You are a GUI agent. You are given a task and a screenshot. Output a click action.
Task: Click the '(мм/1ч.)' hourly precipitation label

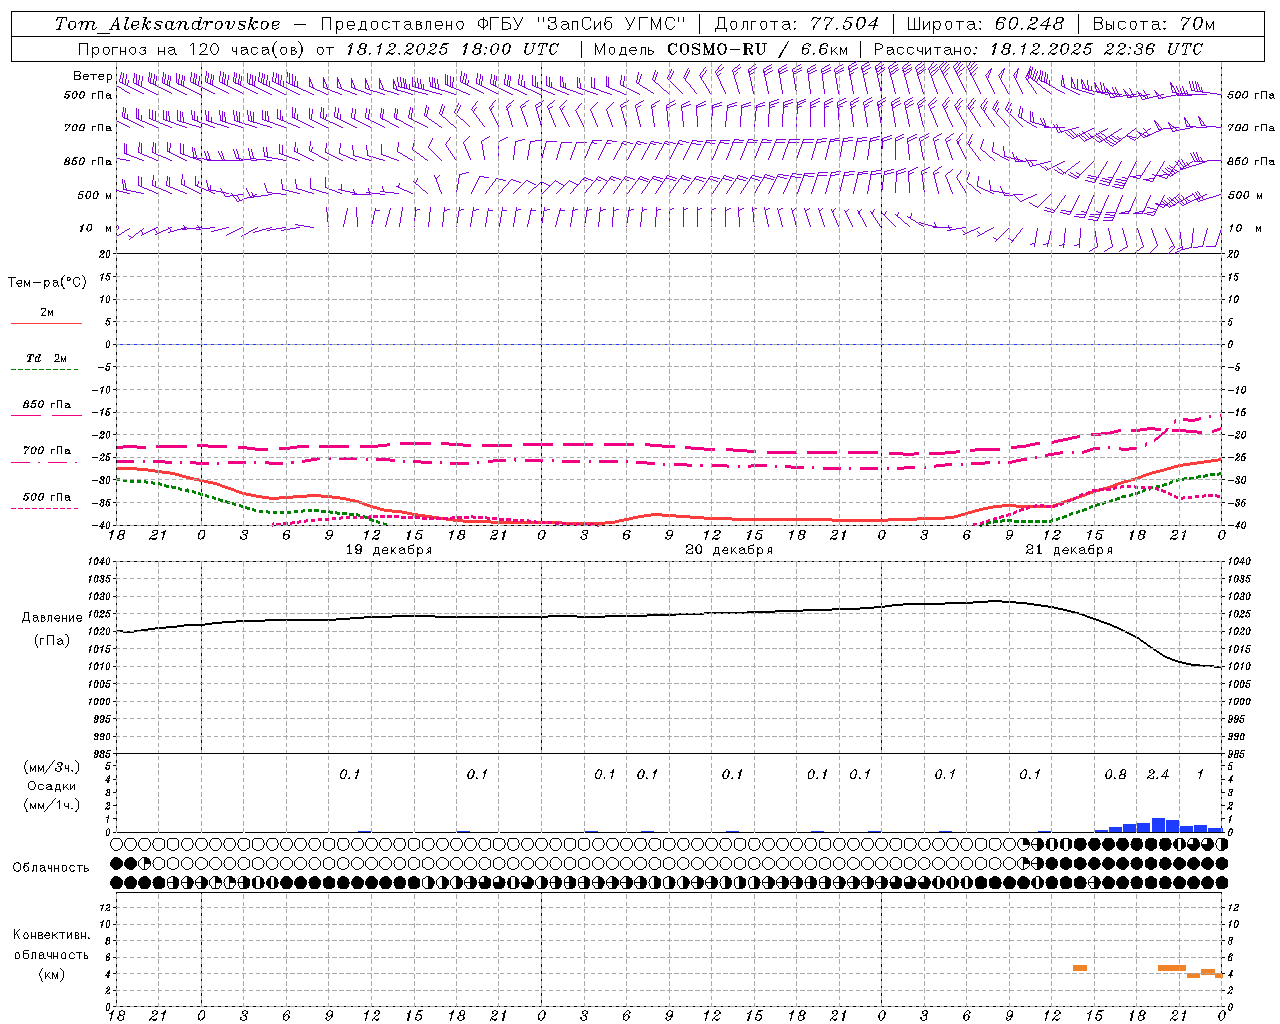pos(52,805)
